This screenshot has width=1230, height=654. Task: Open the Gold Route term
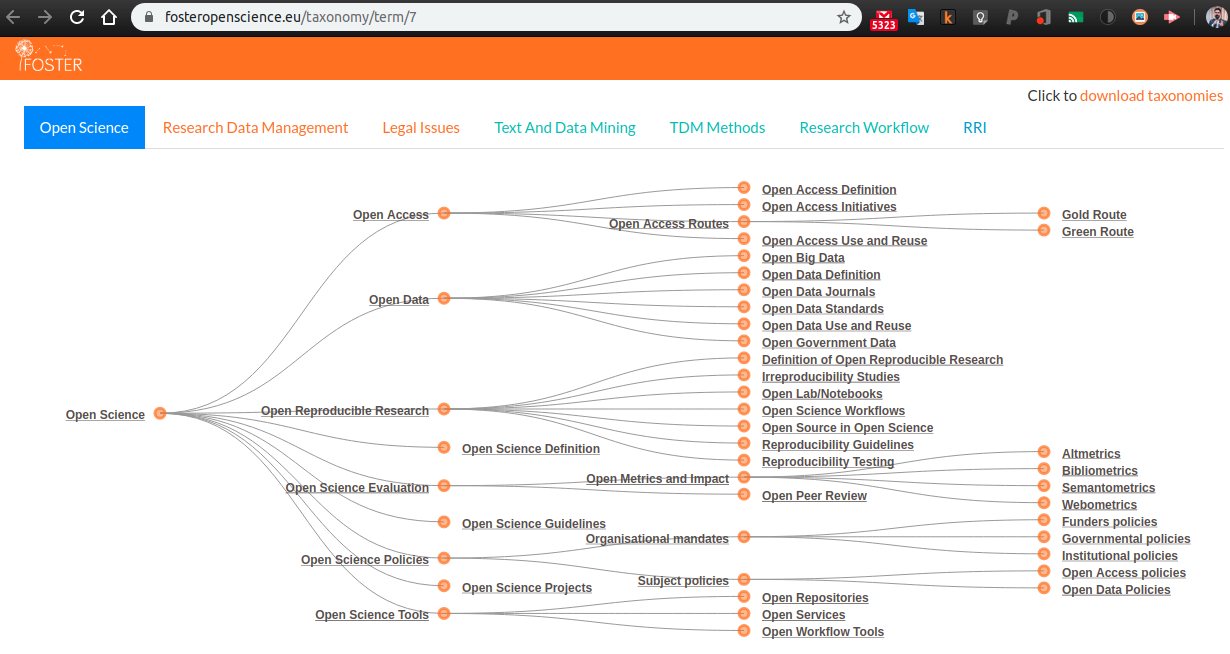tap(1093, 215)
